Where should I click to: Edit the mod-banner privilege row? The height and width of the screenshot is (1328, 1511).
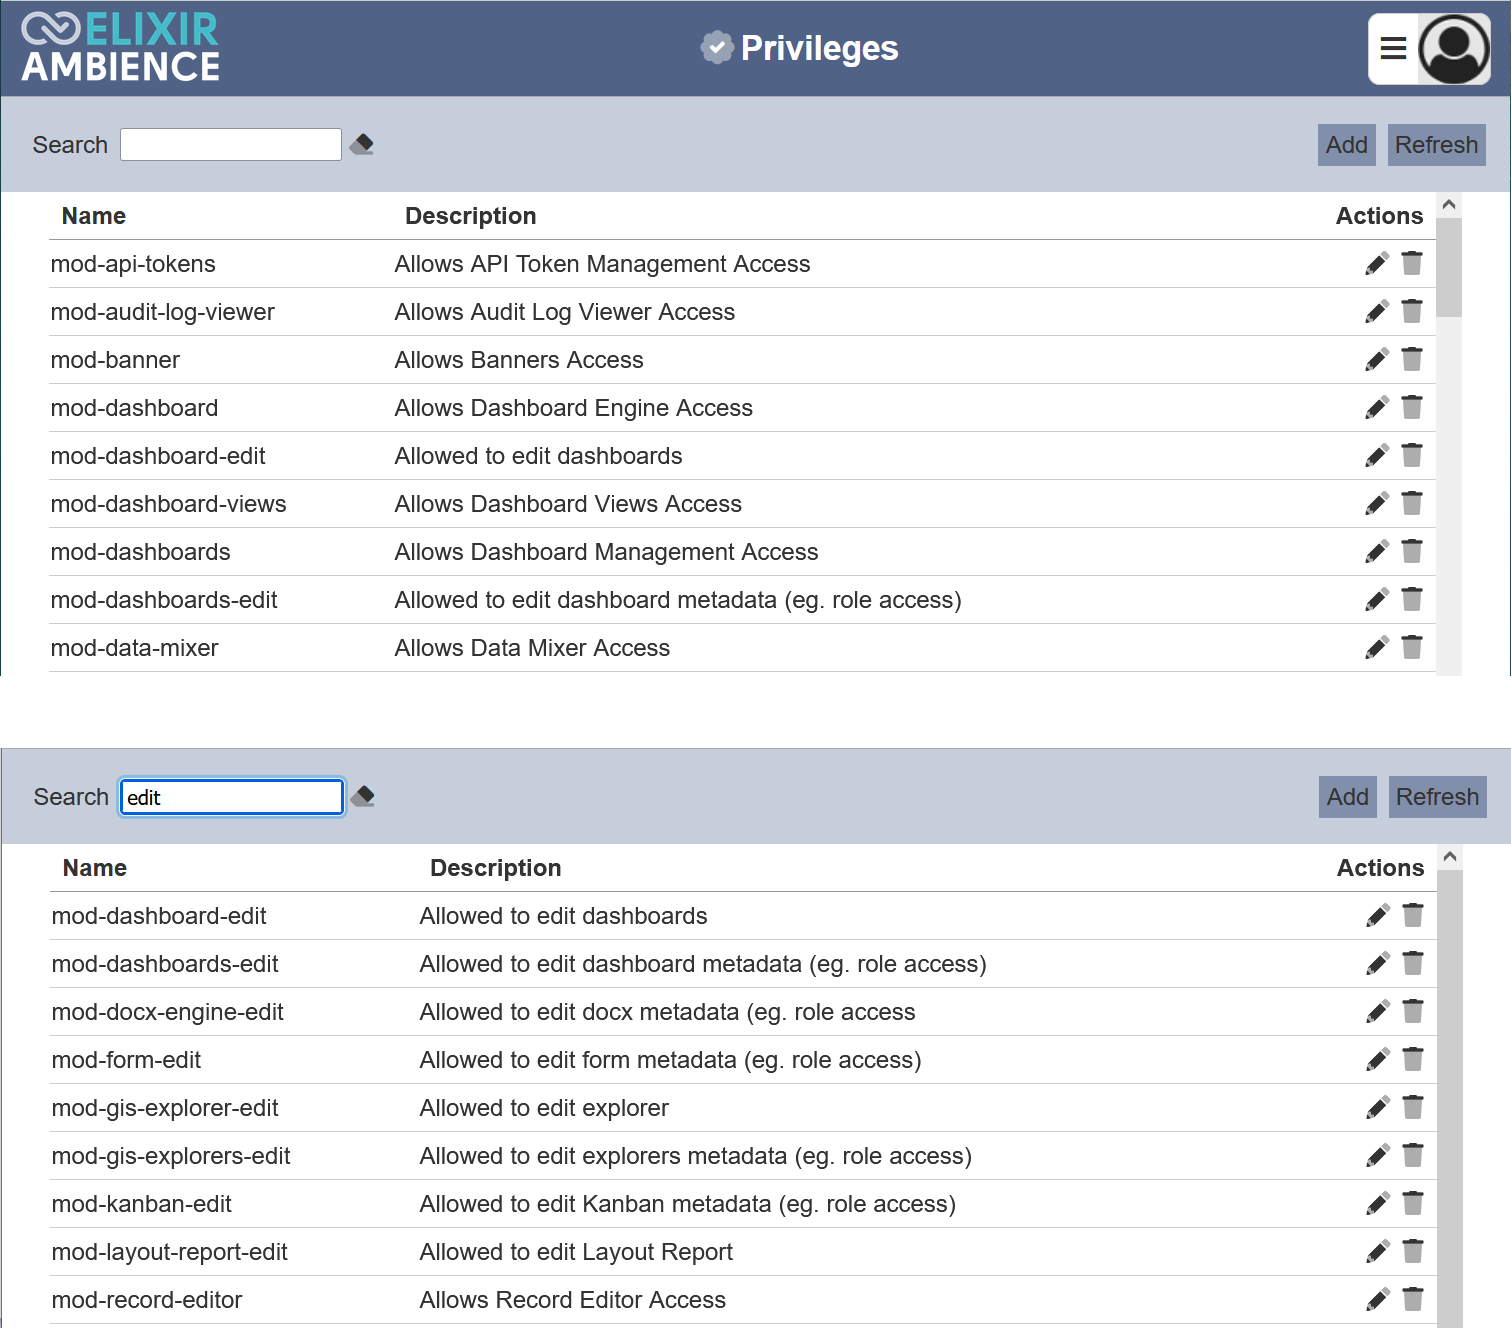click(x=1376, y=360)
